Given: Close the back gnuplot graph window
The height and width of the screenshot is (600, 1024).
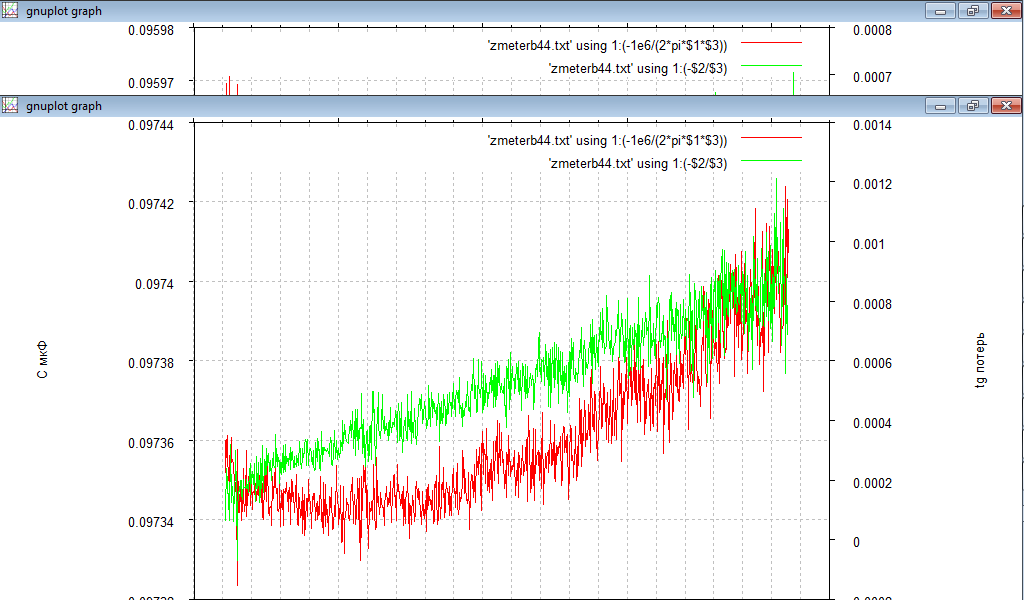Looking at the screenshot, I should coord(1006,11).
